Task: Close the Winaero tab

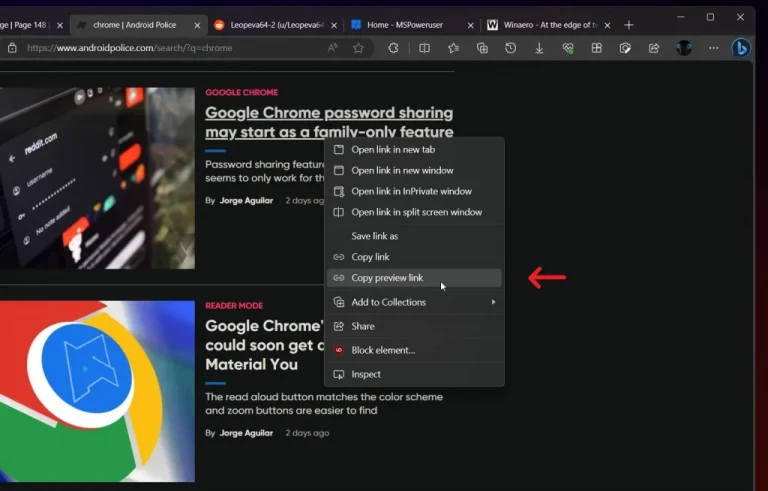Action: tap(608, 25)
